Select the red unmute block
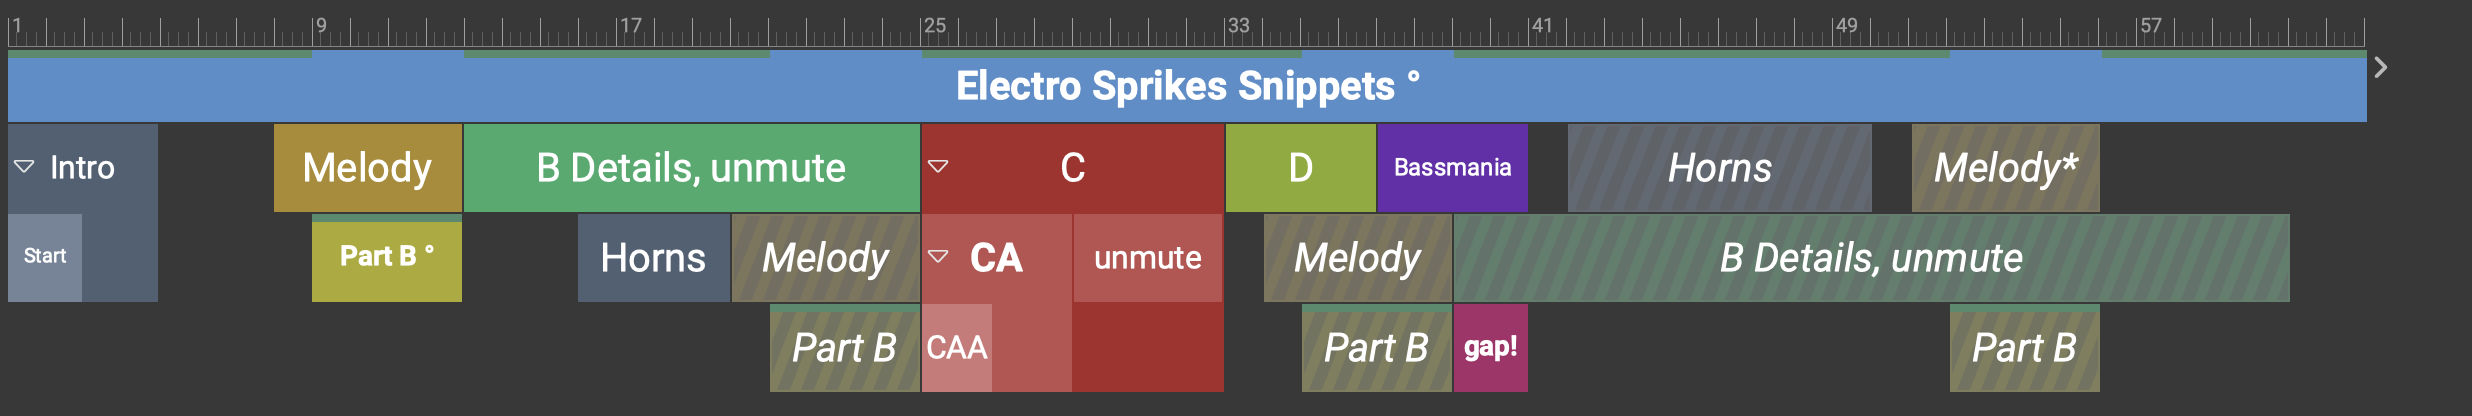2472x416 pixels. point(1147,258)
